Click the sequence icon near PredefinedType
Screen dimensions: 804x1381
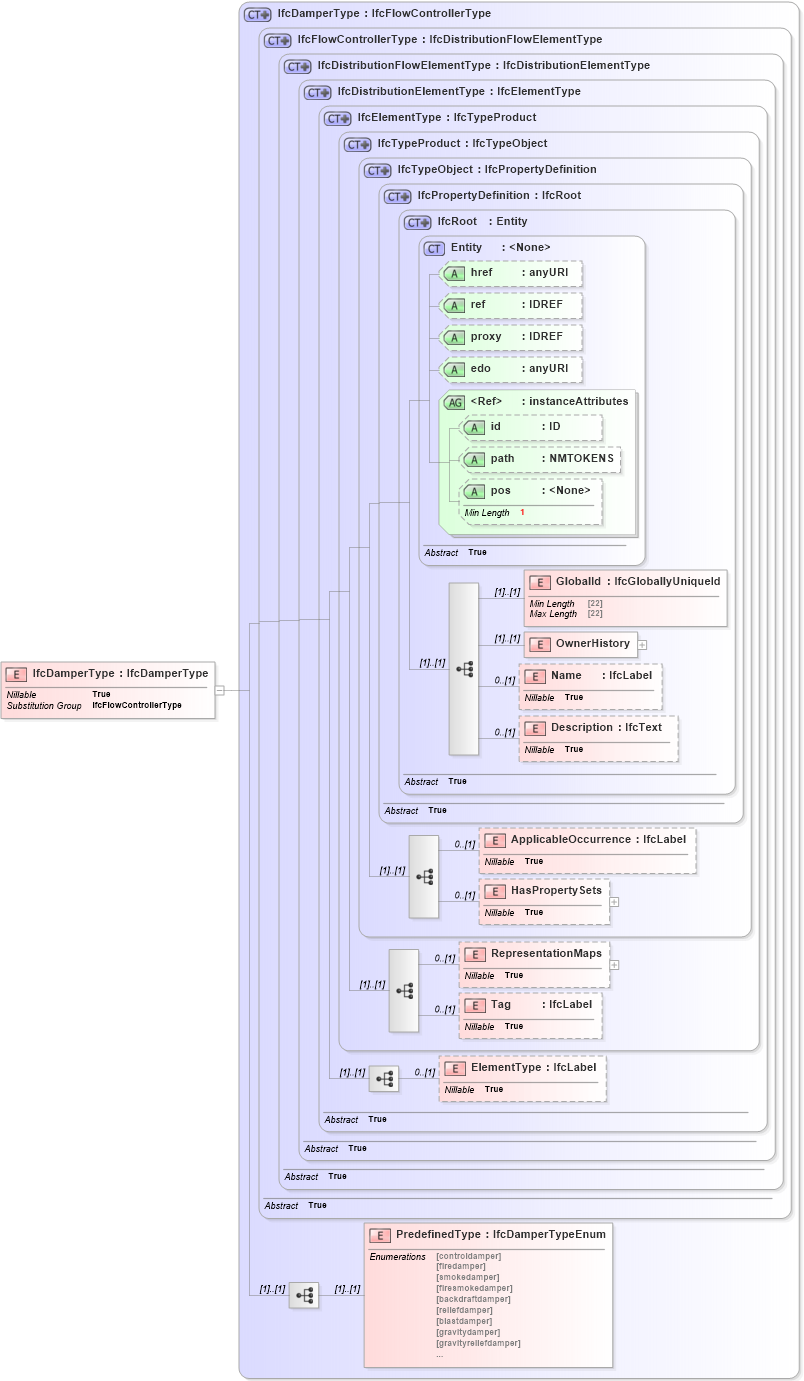303,1294
